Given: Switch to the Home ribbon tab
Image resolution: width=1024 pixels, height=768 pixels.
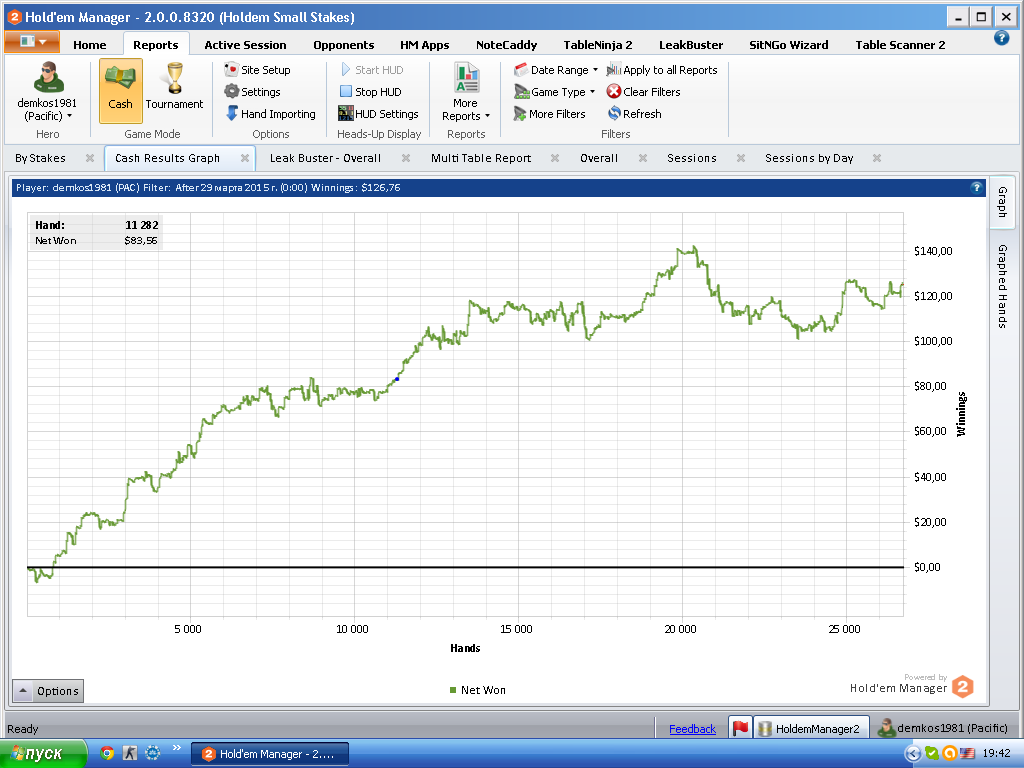Looking at the screenshot, I should click(x=89, y=45).
